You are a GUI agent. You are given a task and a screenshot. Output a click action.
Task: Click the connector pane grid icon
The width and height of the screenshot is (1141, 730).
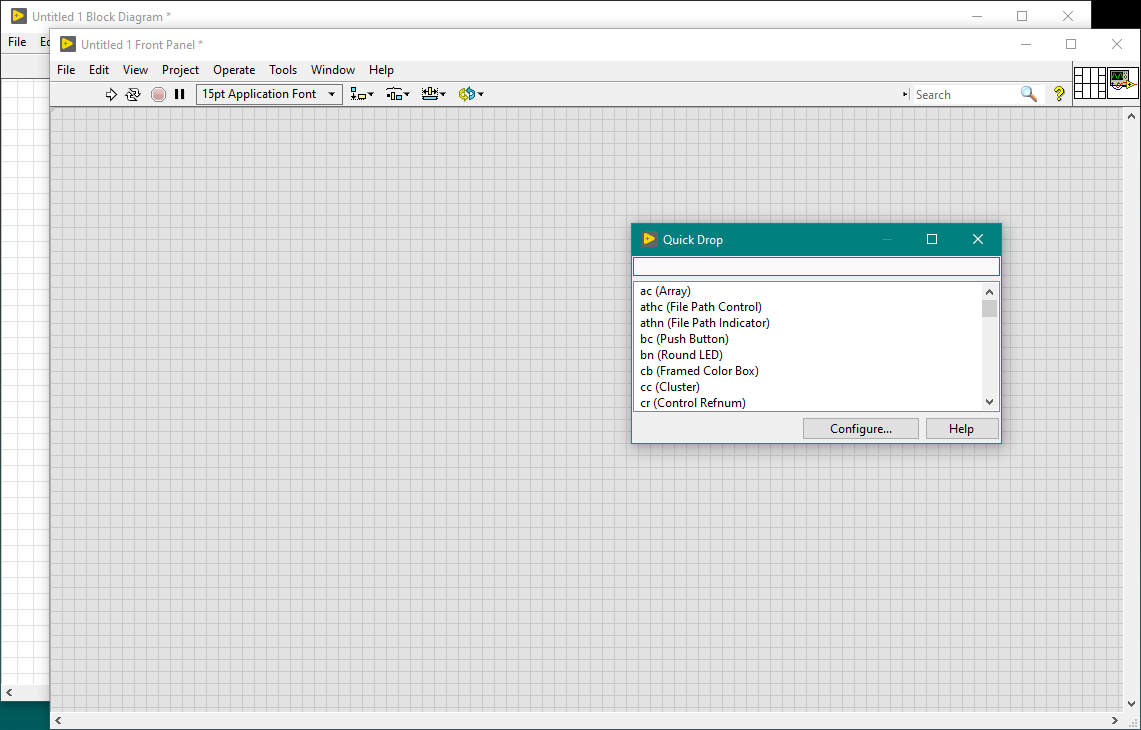1089,82
